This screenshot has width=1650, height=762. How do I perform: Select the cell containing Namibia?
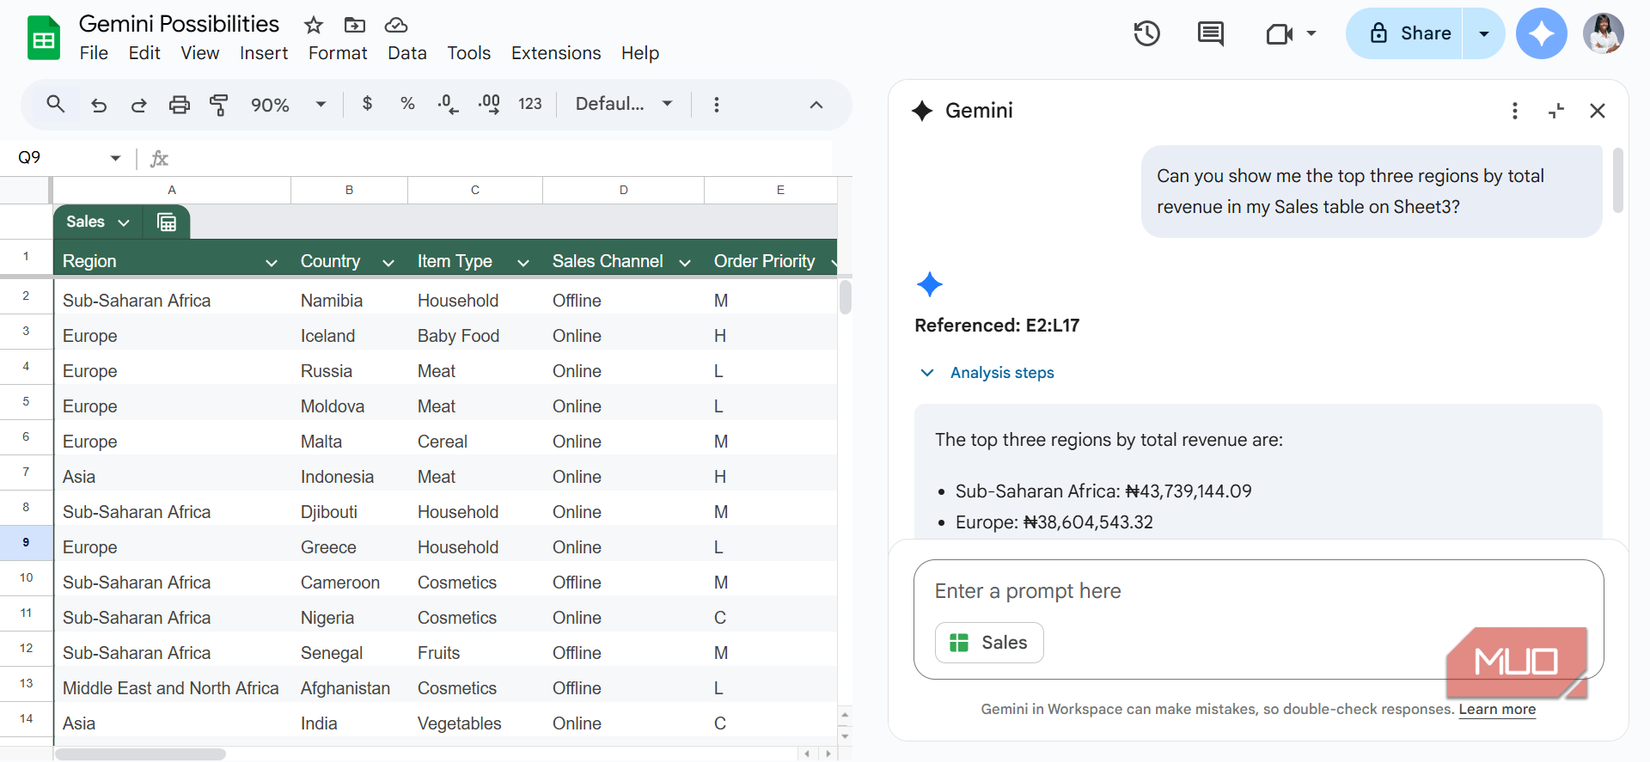349,300
